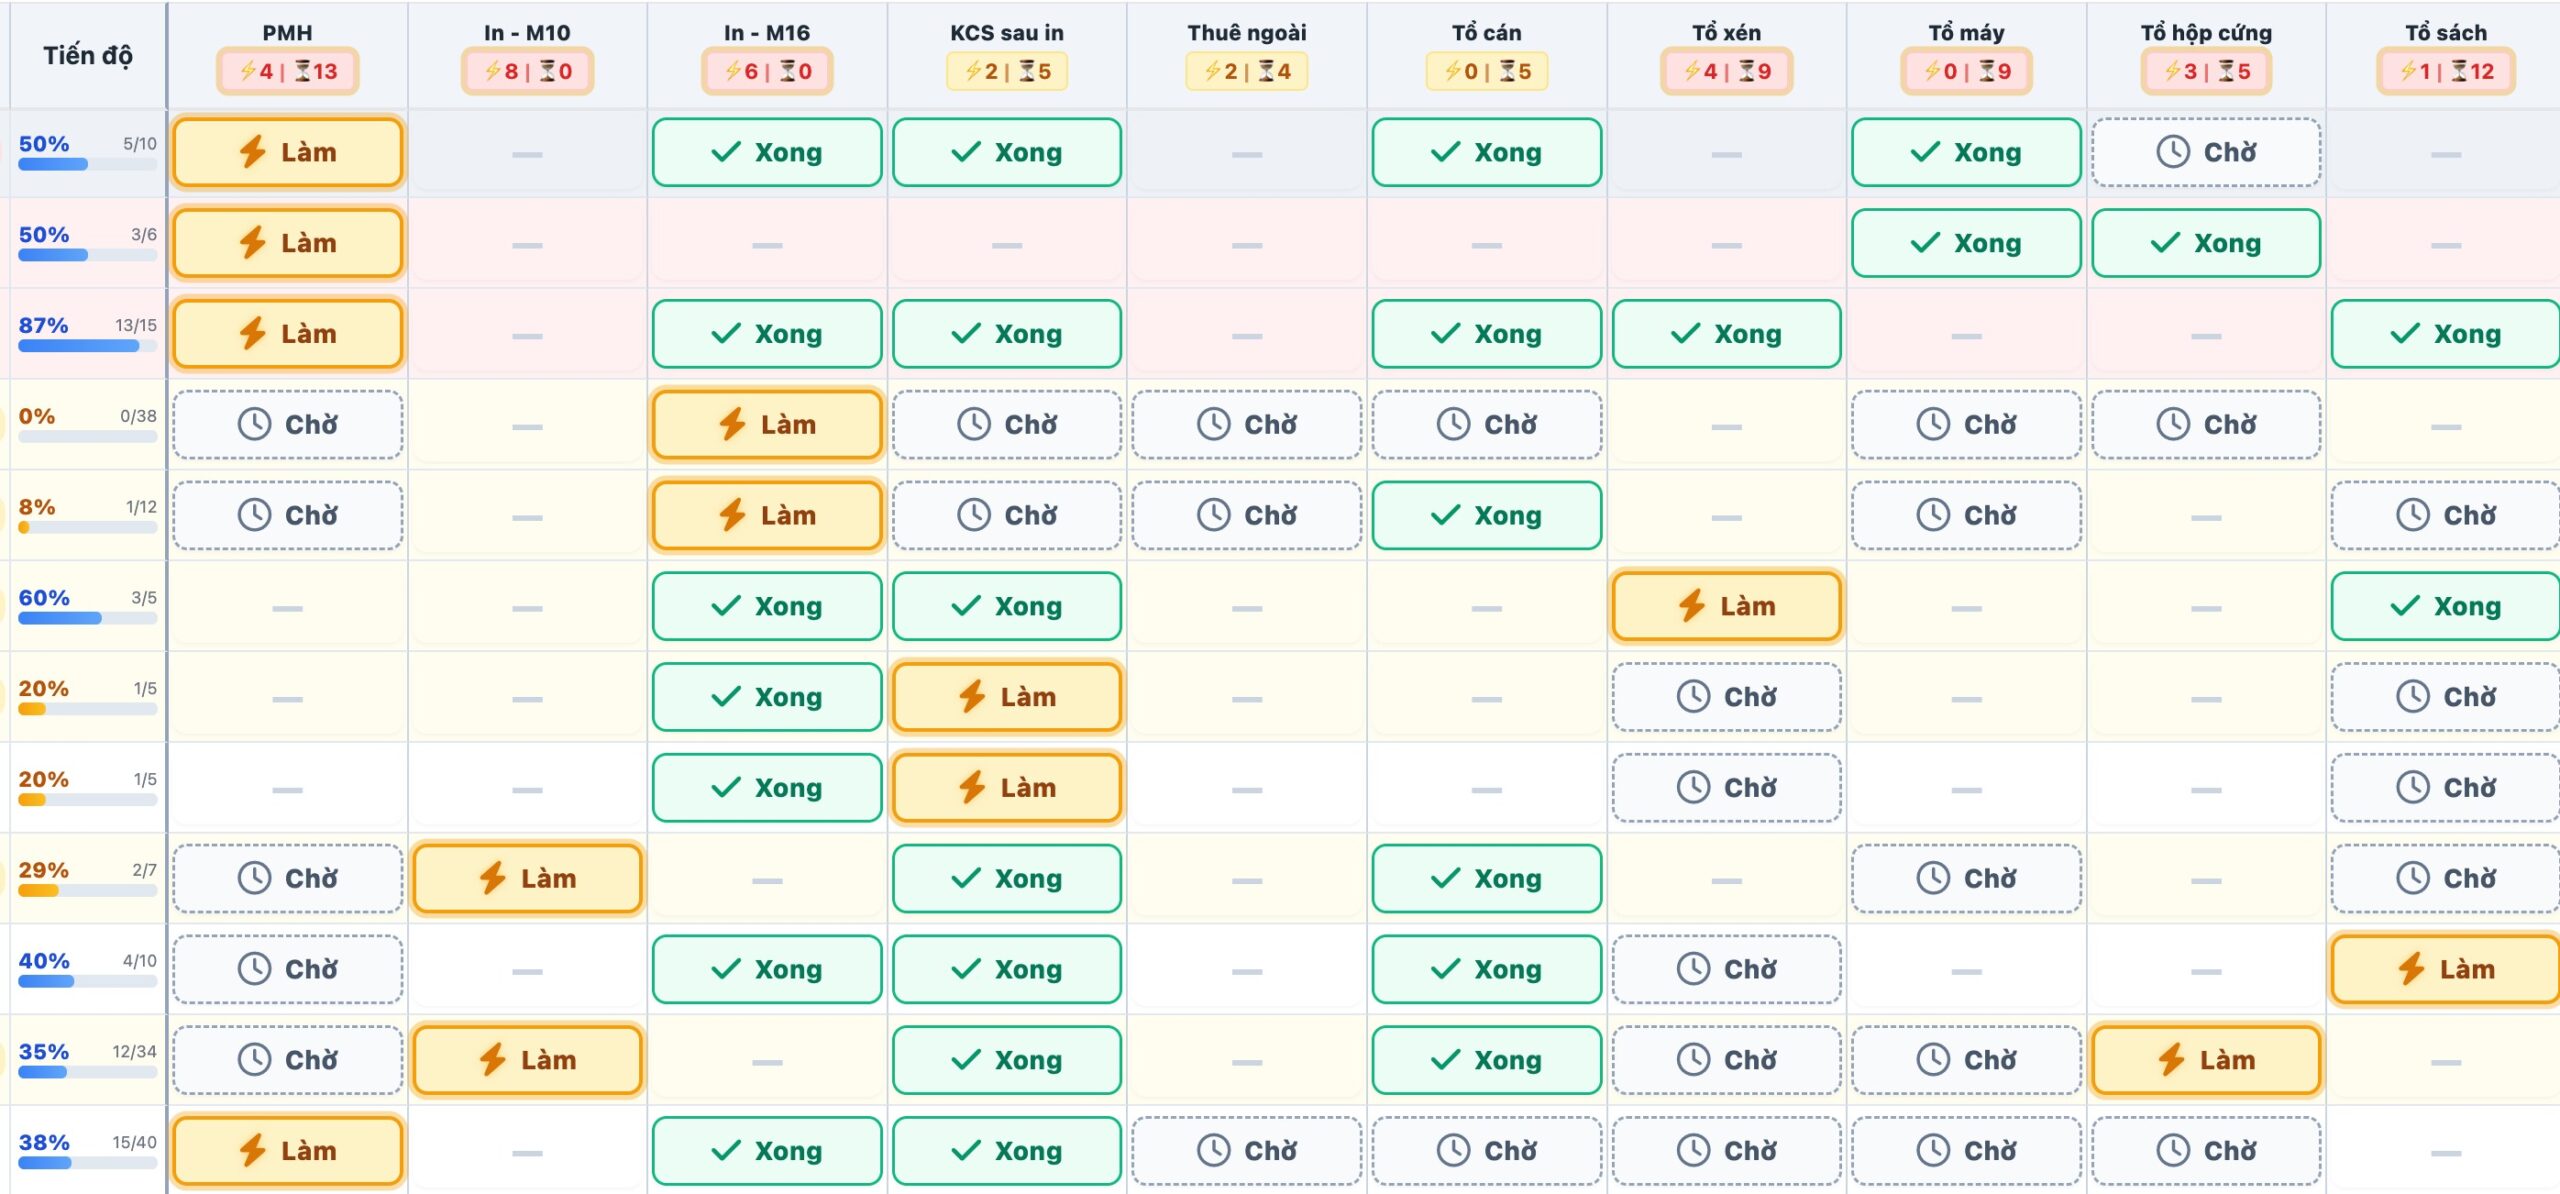The image size is (2560, 1194).
Task: Click the 12/34 count text
Action: coord(134,1051)
